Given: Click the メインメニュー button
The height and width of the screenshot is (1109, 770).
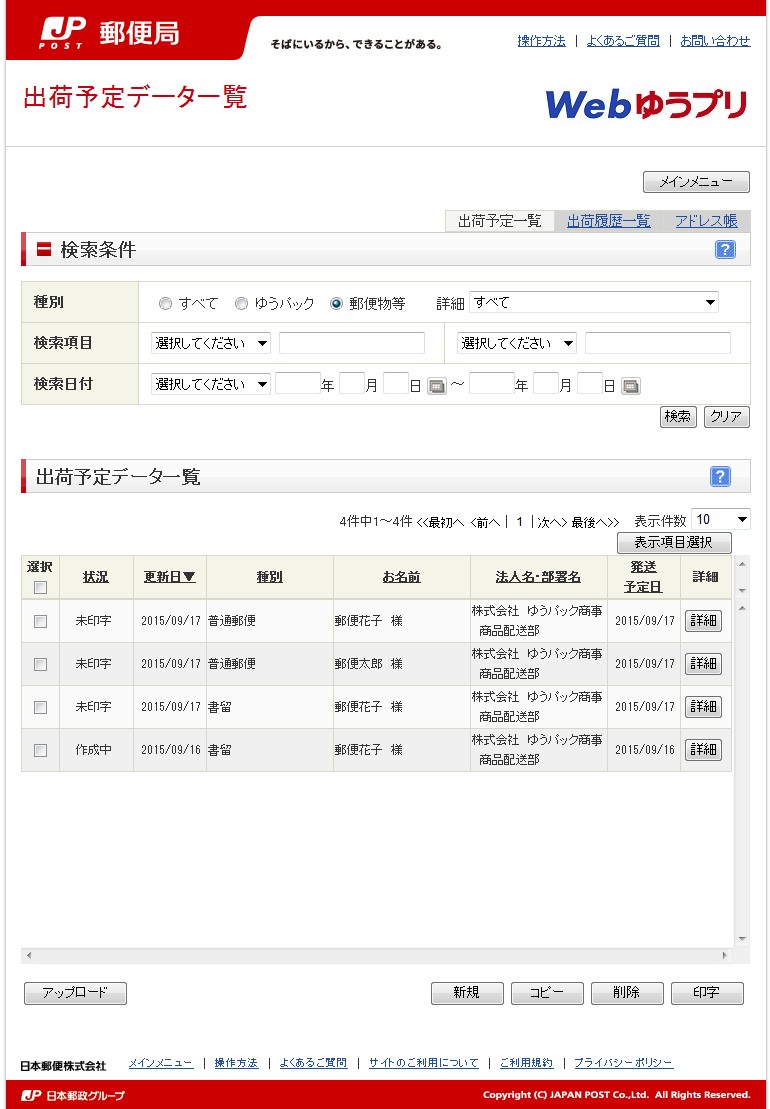Looking at the screenshot, I should 696,182.
